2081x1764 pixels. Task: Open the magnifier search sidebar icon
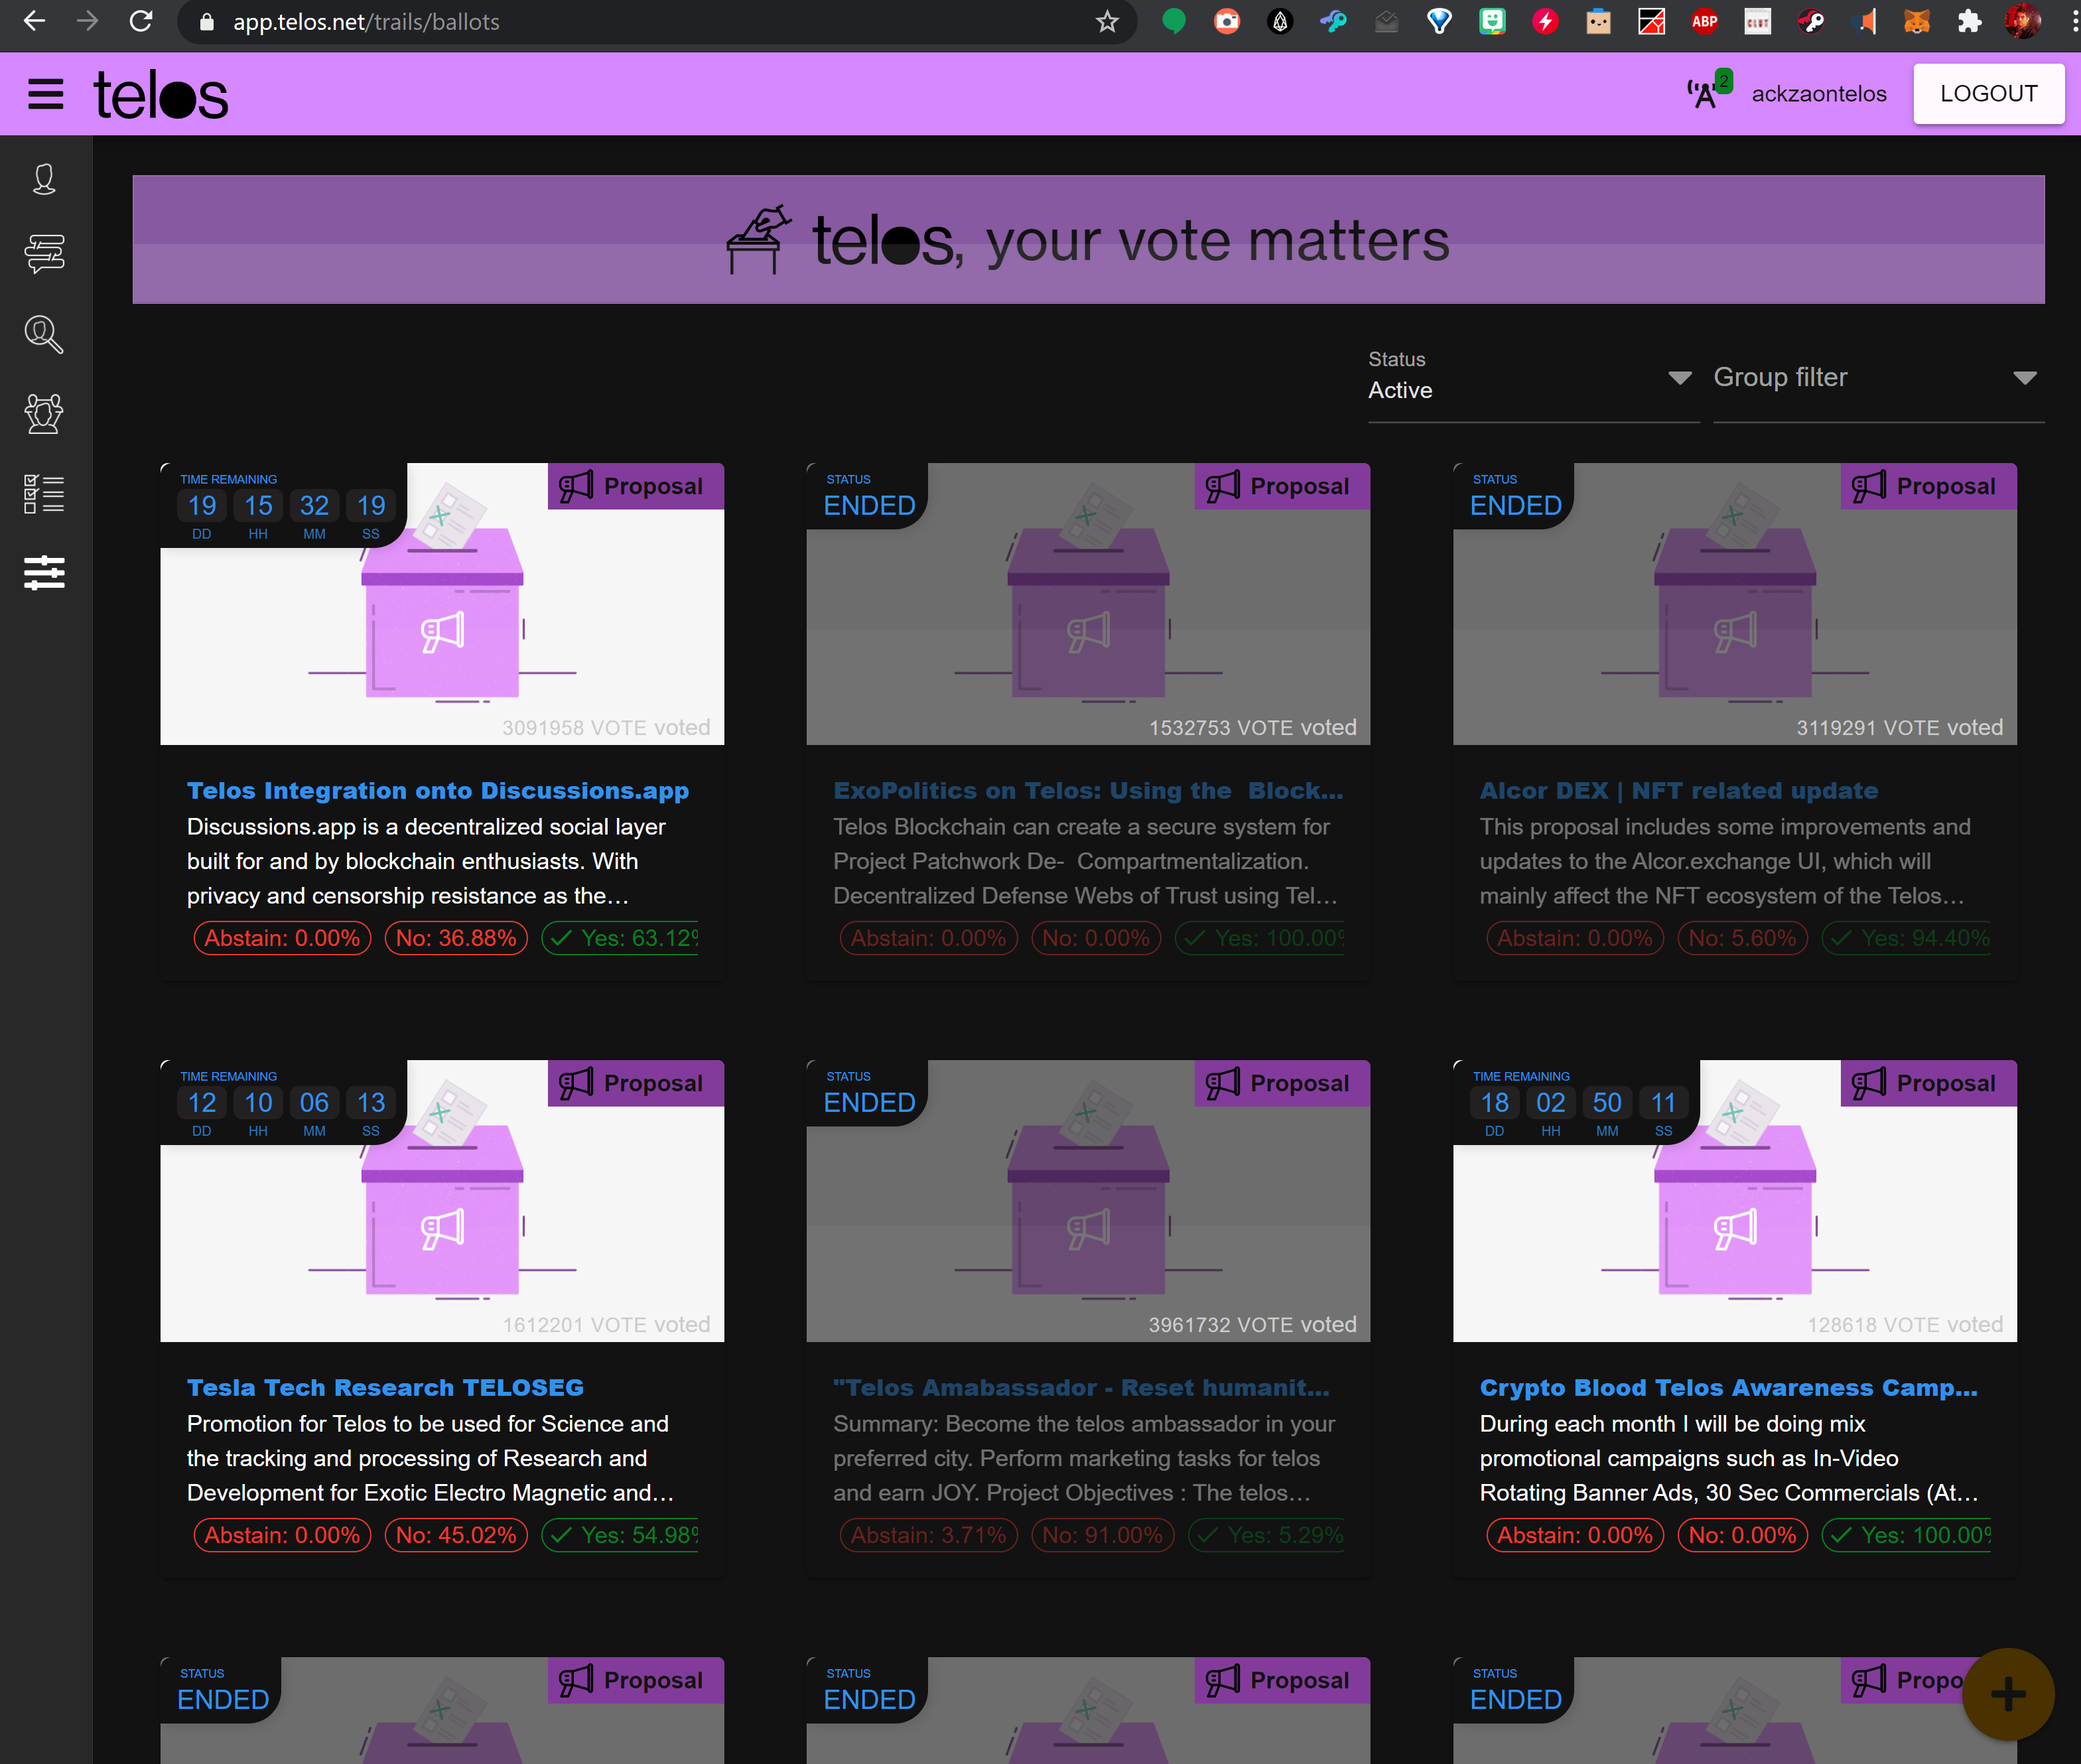tap(44, 334)
